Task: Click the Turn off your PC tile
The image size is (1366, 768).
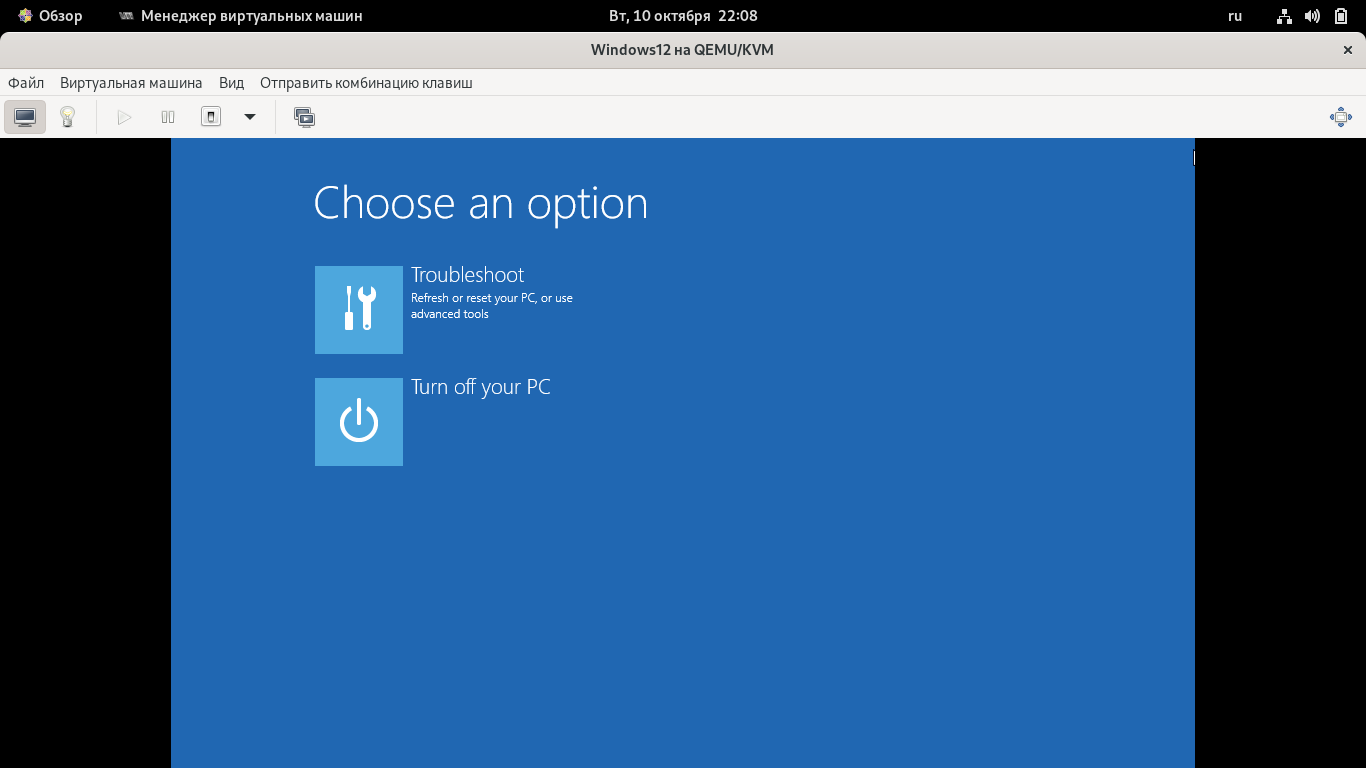Action: click(x=359, y=422)
